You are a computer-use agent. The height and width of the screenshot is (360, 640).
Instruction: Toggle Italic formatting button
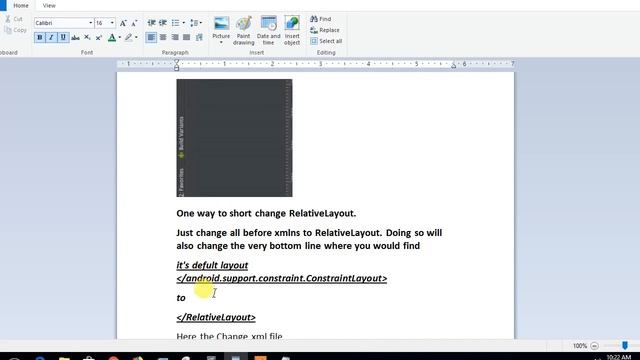pos(51,38)
